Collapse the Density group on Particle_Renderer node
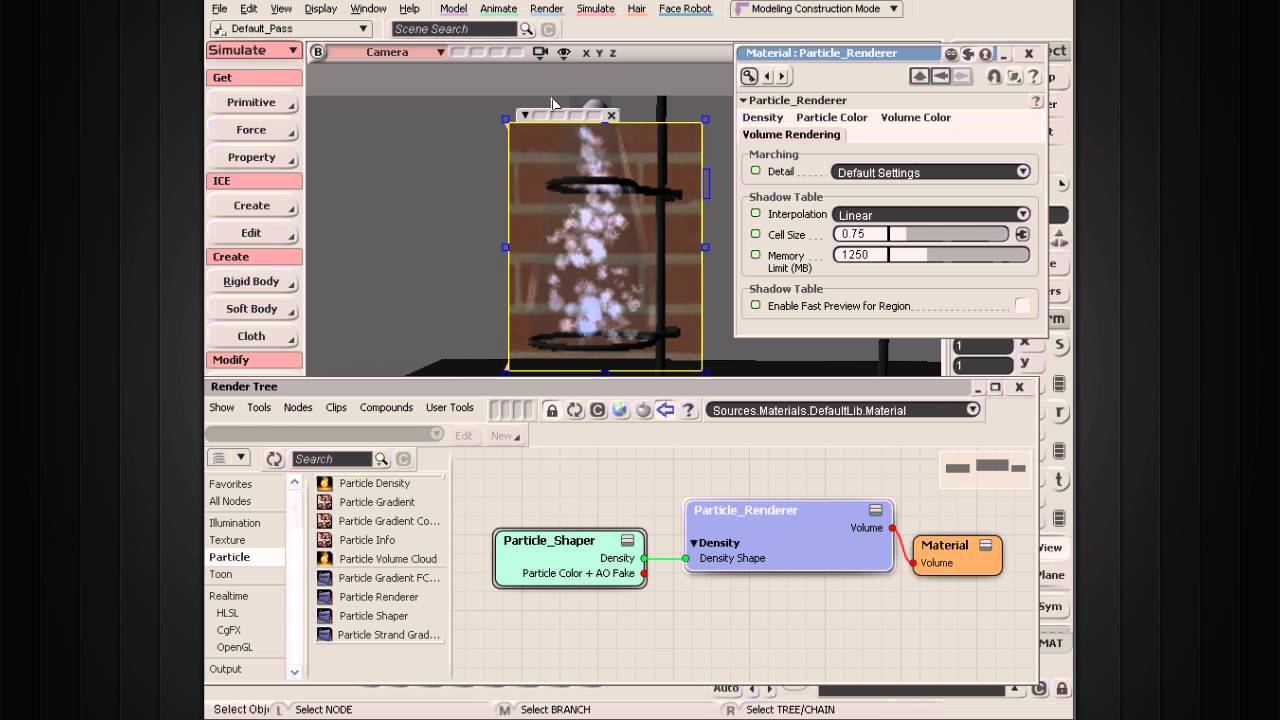The height and width of the screenshot is (720, 1280). [x=695, y=543]
